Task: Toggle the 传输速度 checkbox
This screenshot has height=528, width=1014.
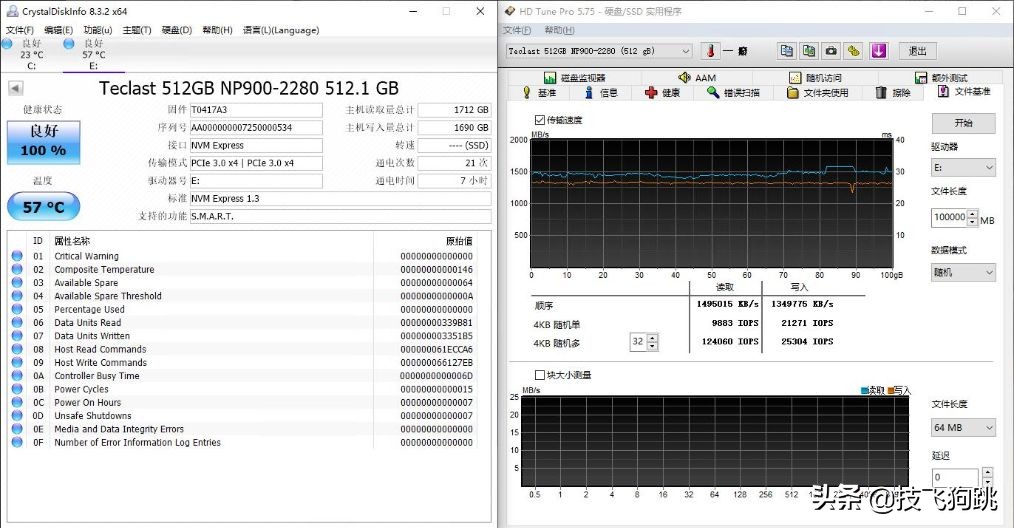Action: (540, 120)
